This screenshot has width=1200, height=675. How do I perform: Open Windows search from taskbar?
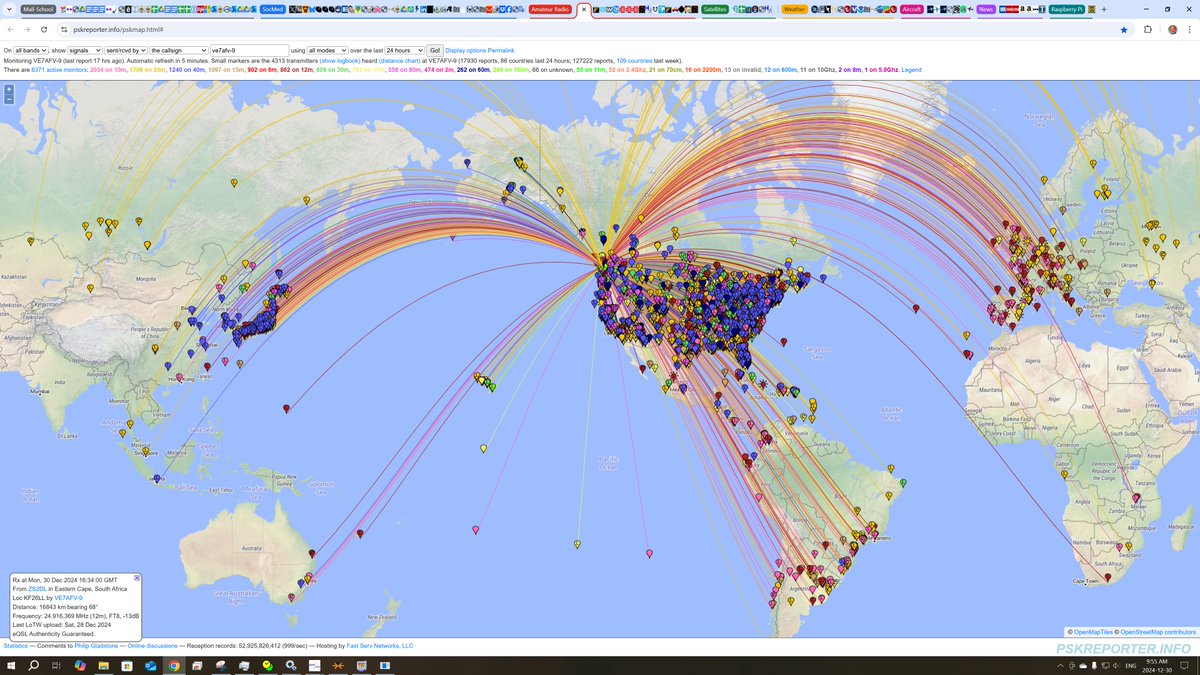[x=33, y=665]
